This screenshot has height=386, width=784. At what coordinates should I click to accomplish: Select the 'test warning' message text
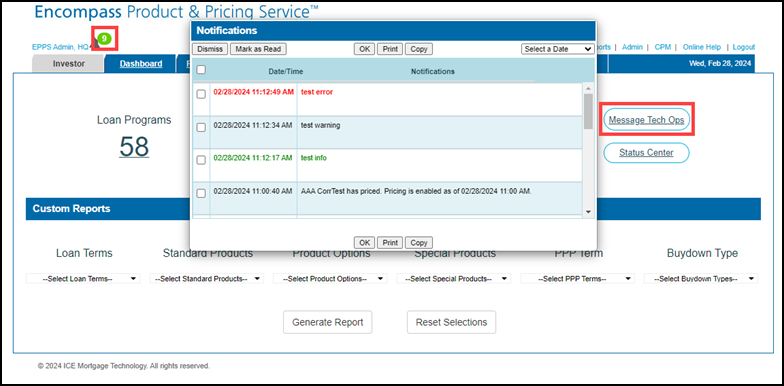point(320,126)
